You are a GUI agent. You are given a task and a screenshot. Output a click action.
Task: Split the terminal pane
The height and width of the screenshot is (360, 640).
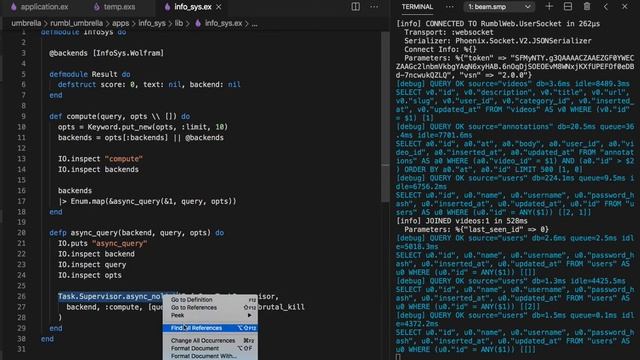click(x=568, y=7)
